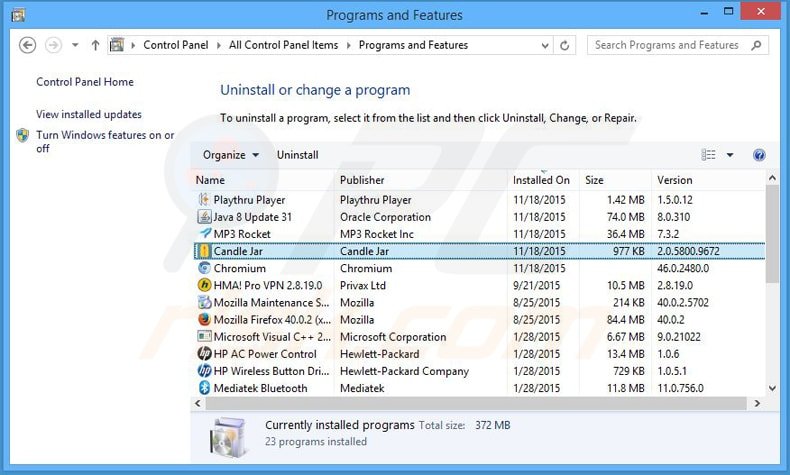Click the installed programs disc icon
Screen dimensions: 790x475
click(x=229, y=437)
